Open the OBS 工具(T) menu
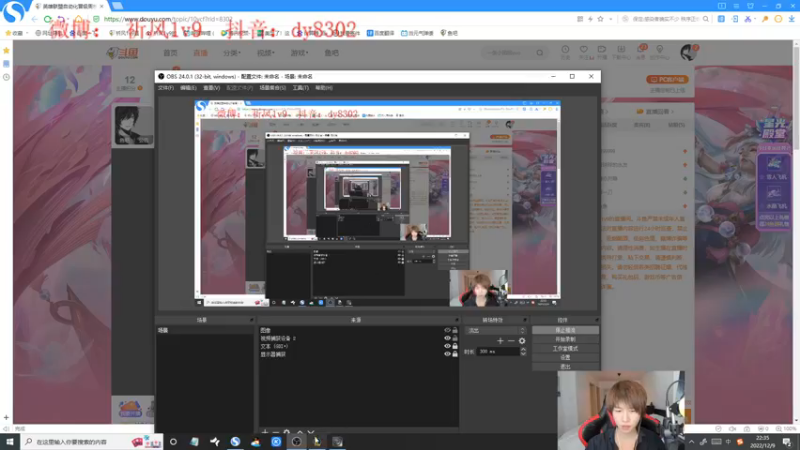This screenshot has height=450, width=800. tap(301, 88)
